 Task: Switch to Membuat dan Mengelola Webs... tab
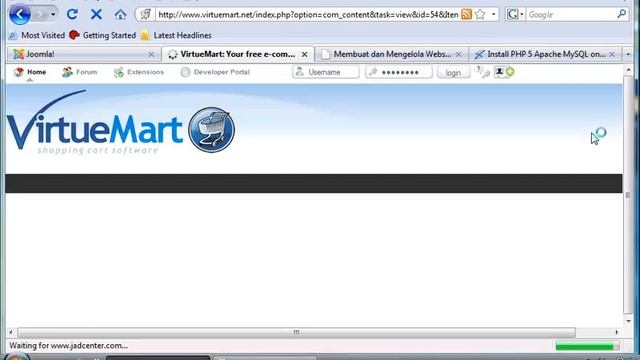click(392, 54)
